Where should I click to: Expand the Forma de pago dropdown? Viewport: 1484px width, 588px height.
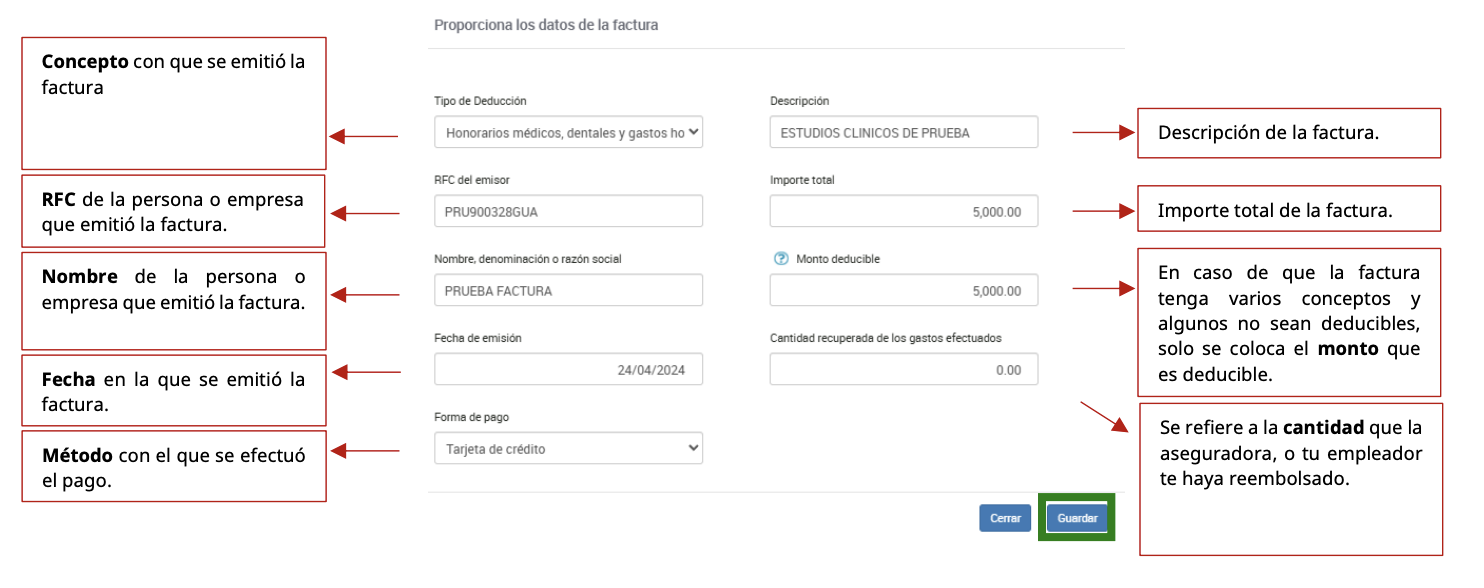point(568,449)
